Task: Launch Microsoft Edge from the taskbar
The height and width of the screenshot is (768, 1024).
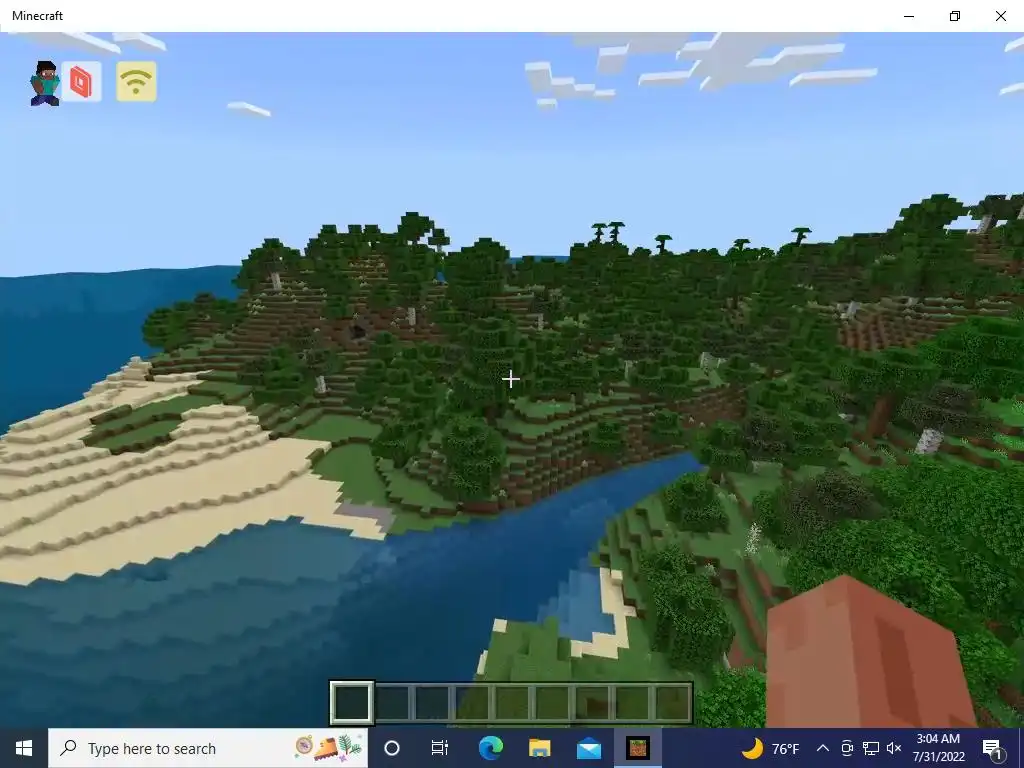Action: coord(490,748)
